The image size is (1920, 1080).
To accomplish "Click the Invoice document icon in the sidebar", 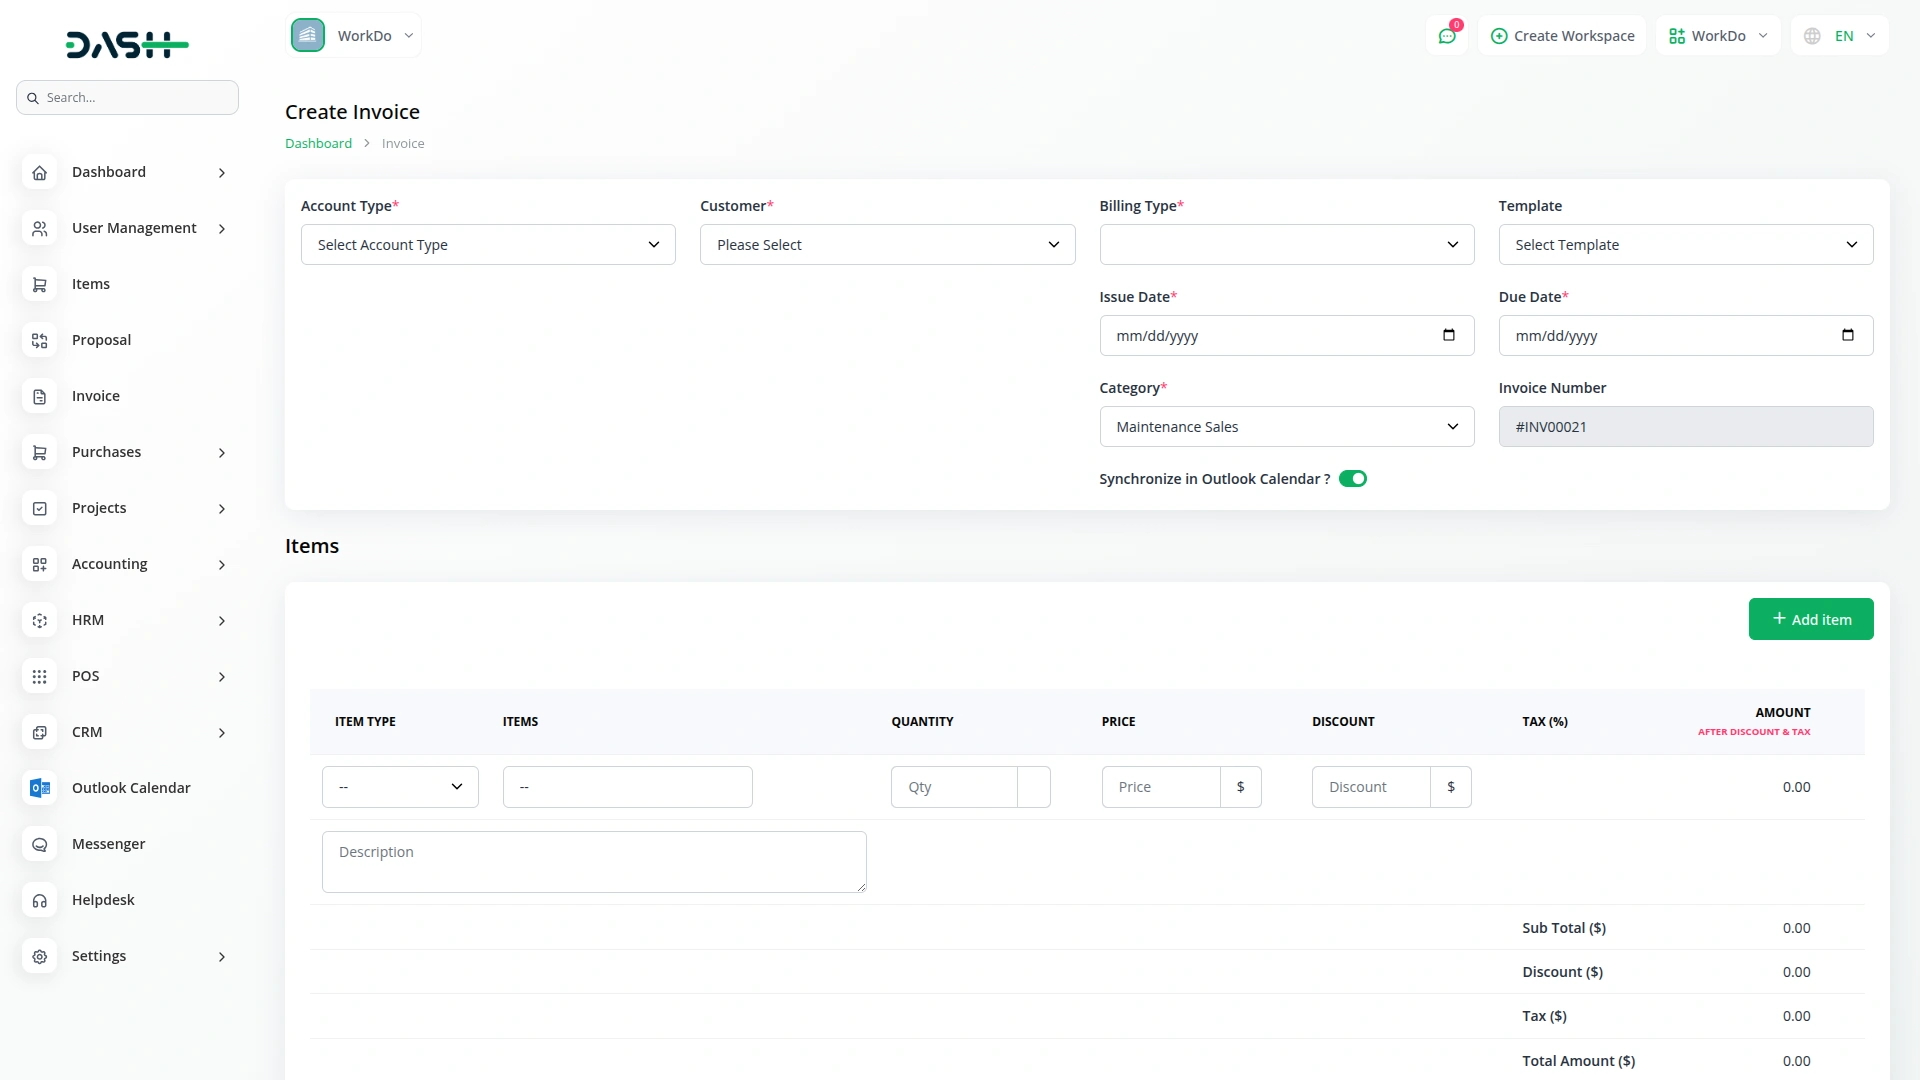I will pos(40,396).
